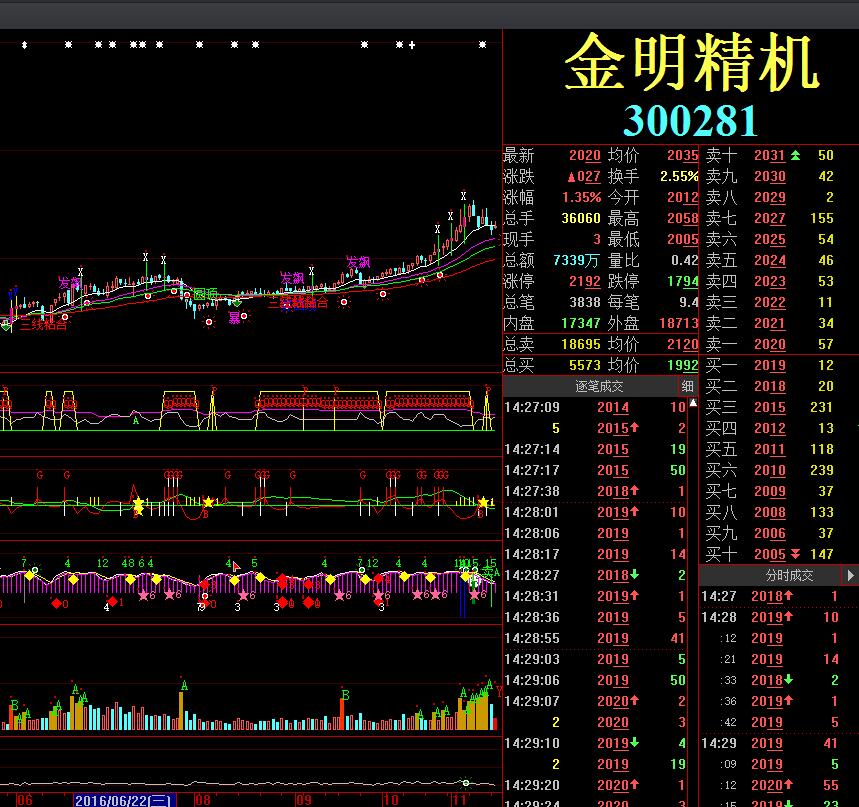Select the 买七 bid row at 2009
This screenshot has height=807, width=859.
(779, 491)
